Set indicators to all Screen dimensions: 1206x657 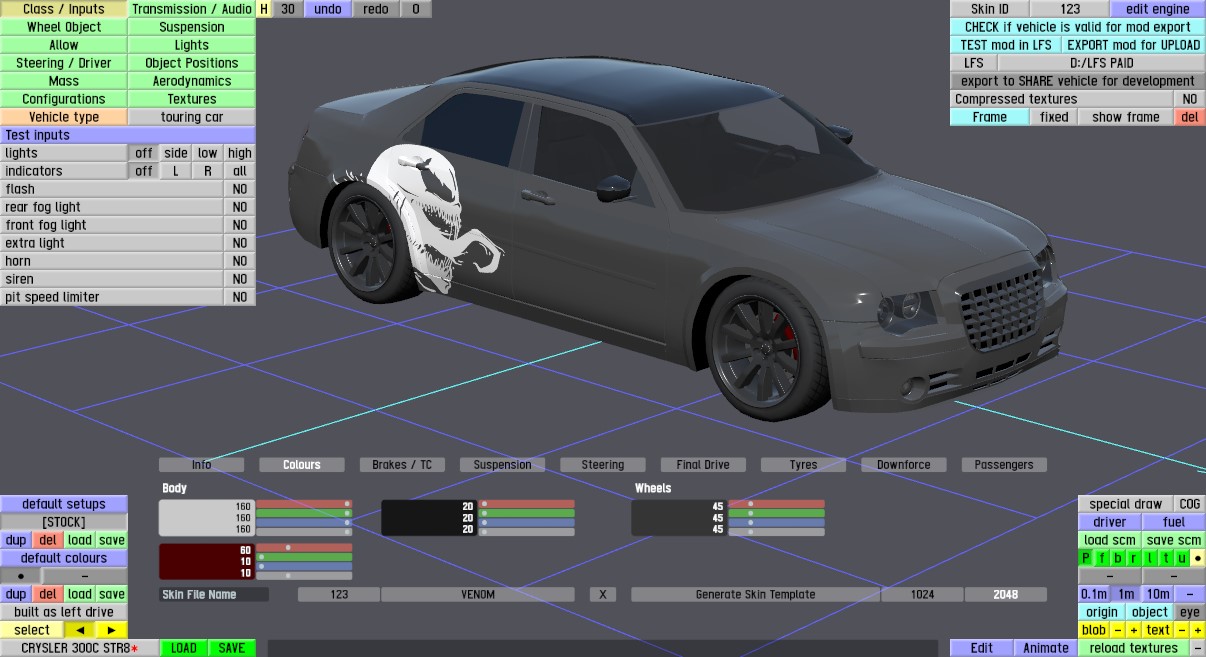tap(240, 171)
